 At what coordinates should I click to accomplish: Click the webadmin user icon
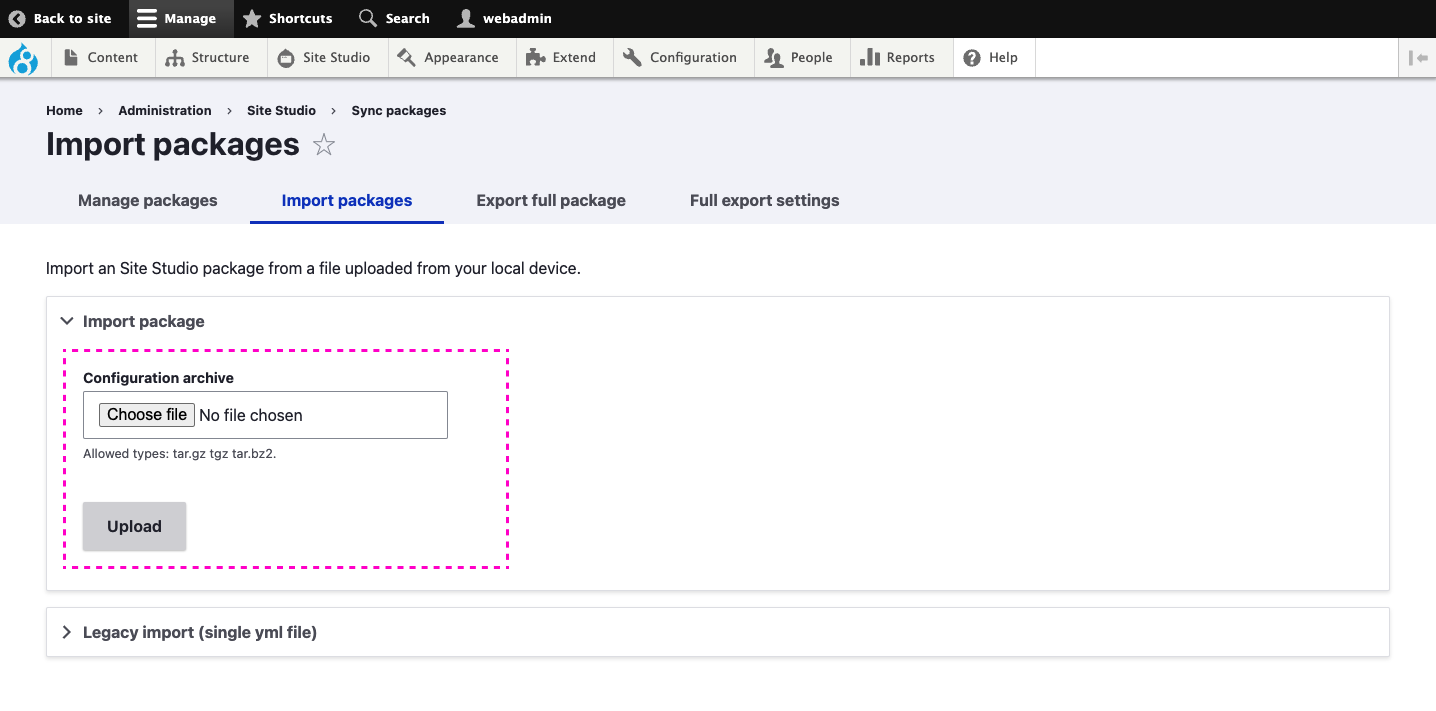tap(466, 18)
